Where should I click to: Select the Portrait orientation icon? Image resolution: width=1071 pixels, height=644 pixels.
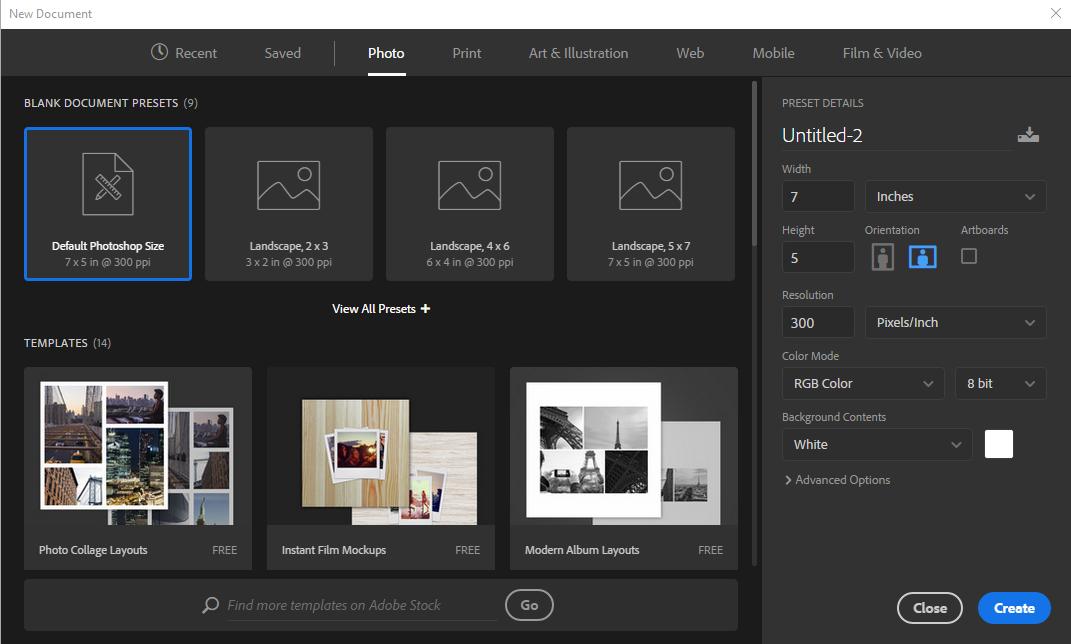pos(883,256)
